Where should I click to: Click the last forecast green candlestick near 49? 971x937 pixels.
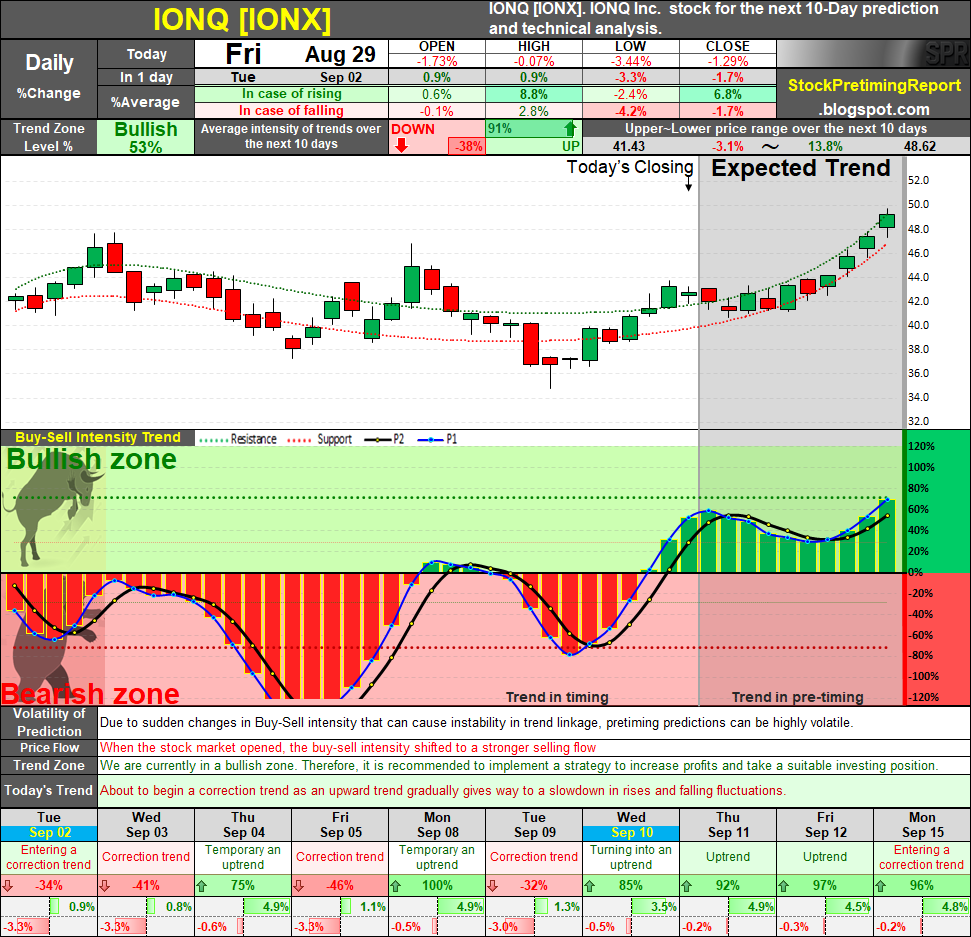(x=887, y=221)
